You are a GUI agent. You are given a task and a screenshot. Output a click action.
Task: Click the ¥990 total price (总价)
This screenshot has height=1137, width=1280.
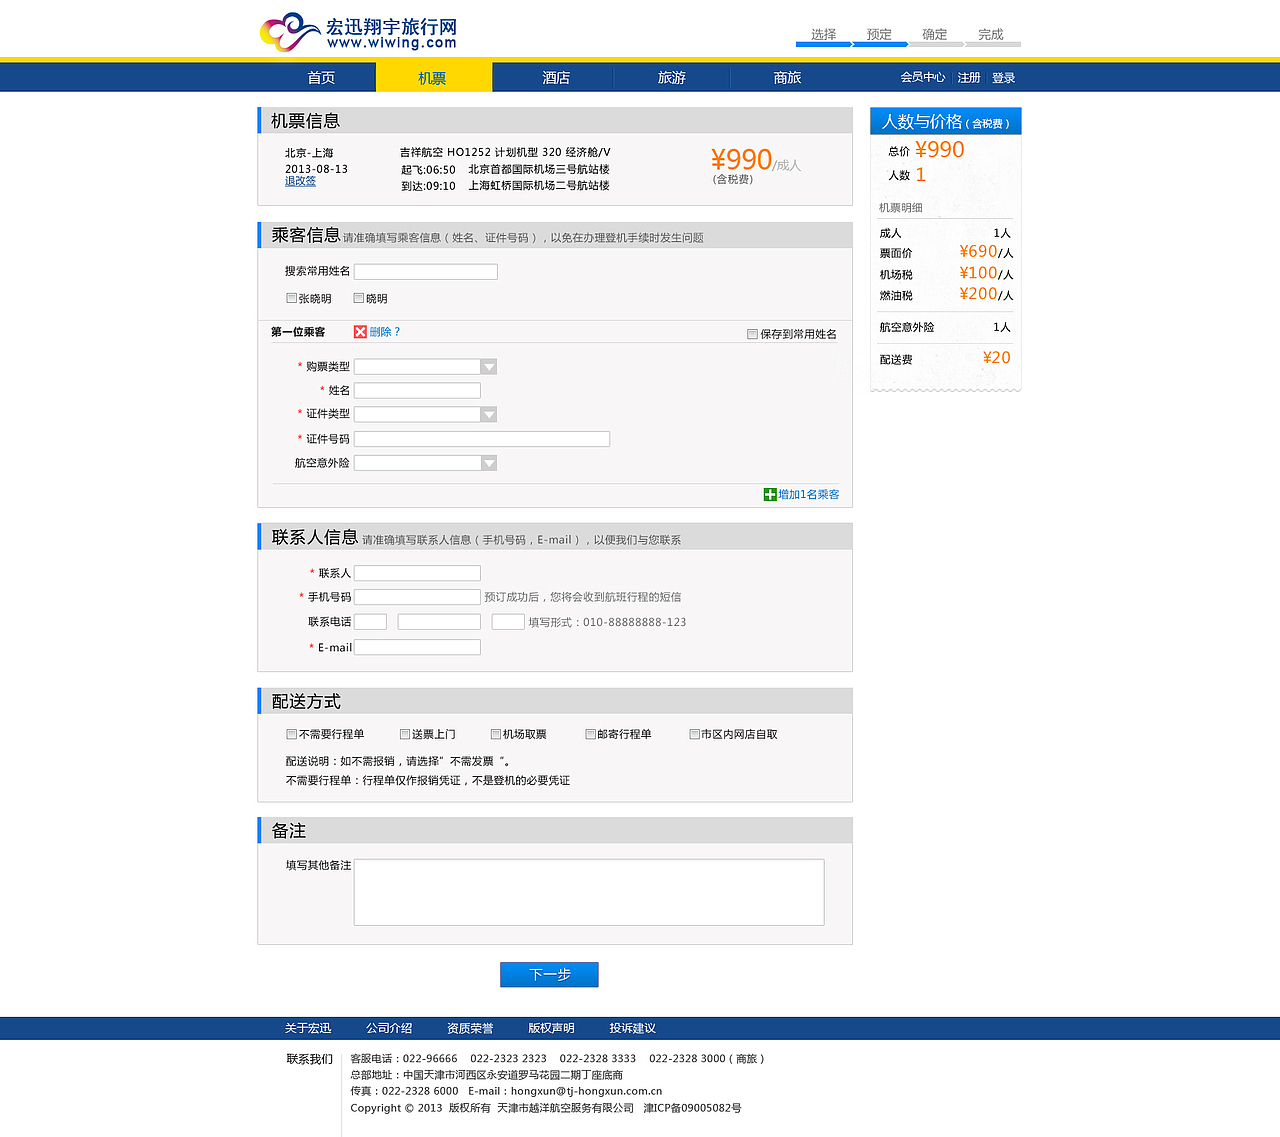point(940,150)
